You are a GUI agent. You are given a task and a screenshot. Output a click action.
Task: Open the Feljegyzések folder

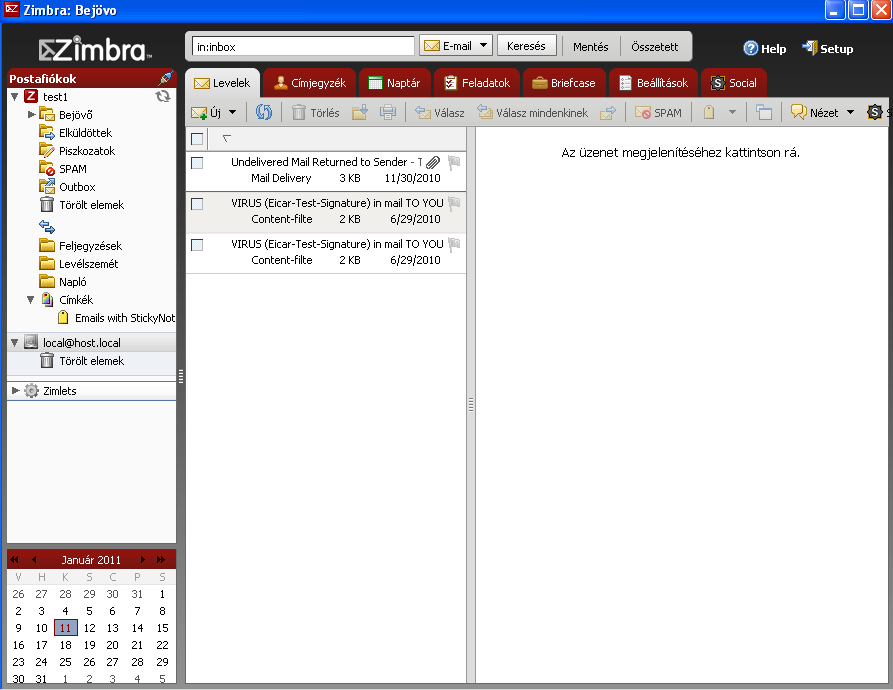click(x=80, y=246)
